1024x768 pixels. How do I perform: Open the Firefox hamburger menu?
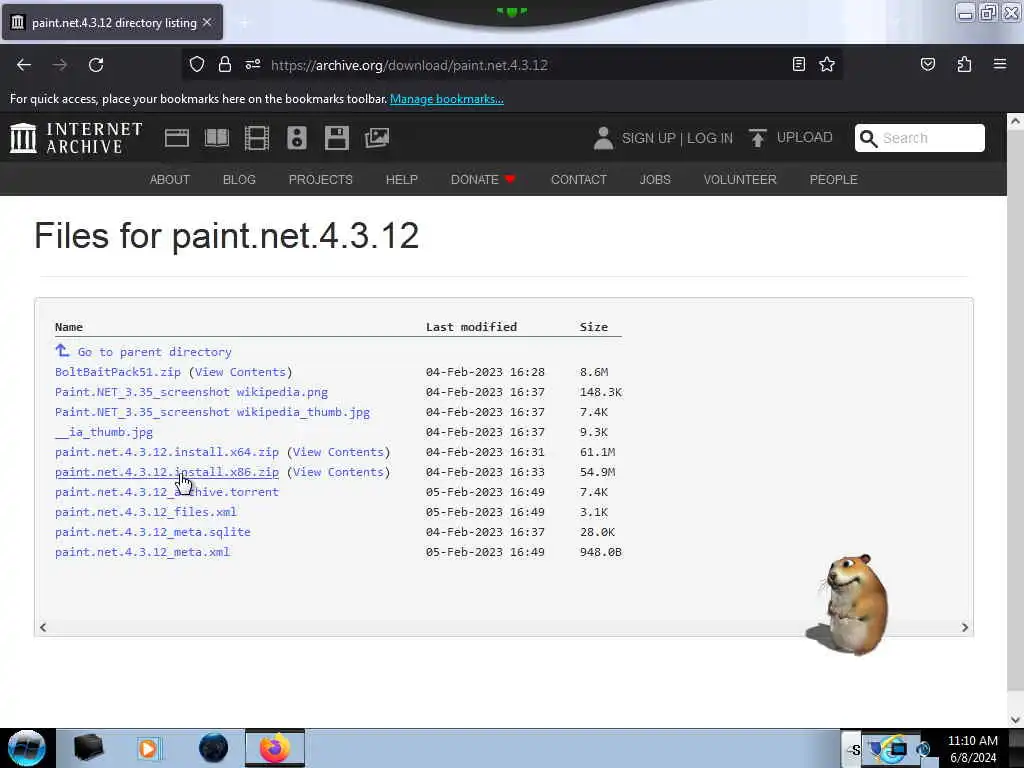coord(1000,64)
